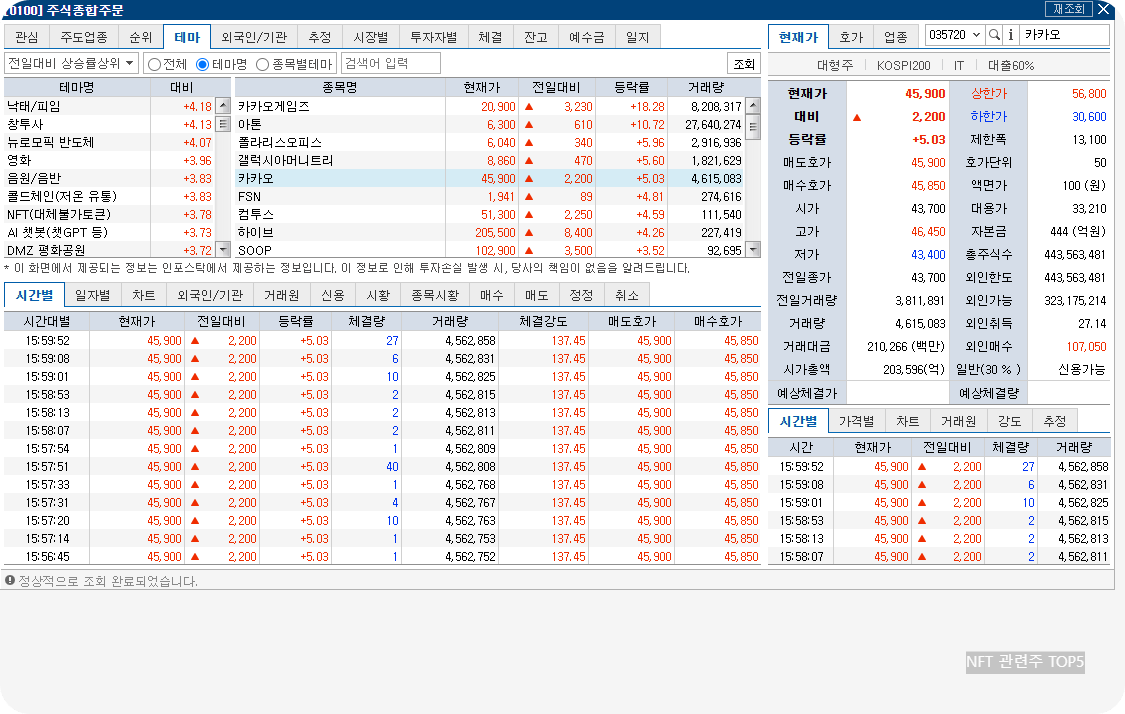Switch to the 시장별 tab

point(371,37)
